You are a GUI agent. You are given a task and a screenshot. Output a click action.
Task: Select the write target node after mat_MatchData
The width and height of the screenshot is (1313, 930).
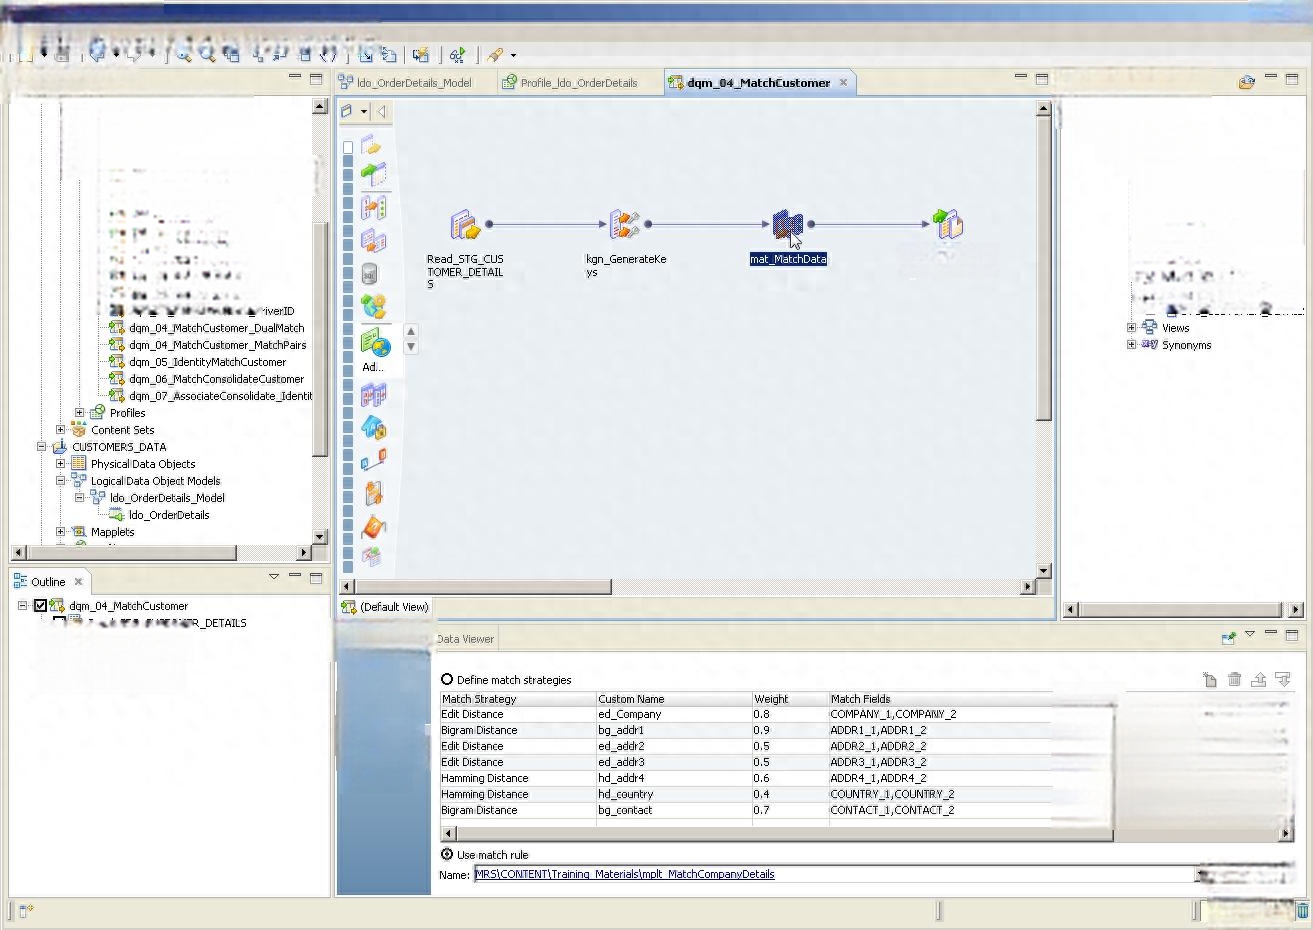point(948,224)
